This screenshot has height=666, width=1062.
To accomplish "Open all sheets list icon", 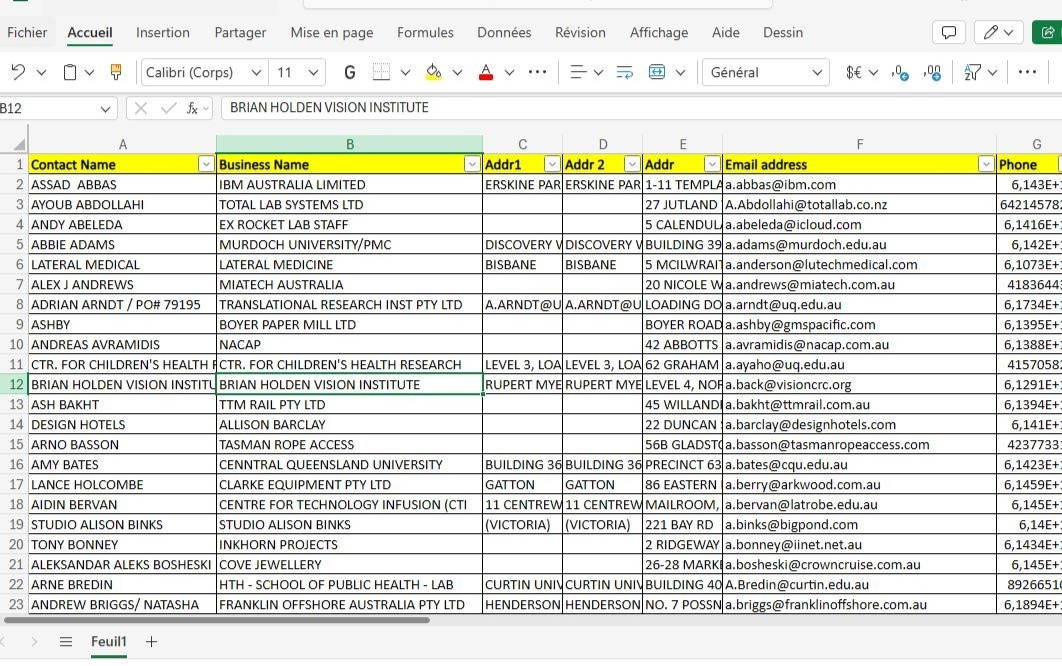I will point(66,642).
